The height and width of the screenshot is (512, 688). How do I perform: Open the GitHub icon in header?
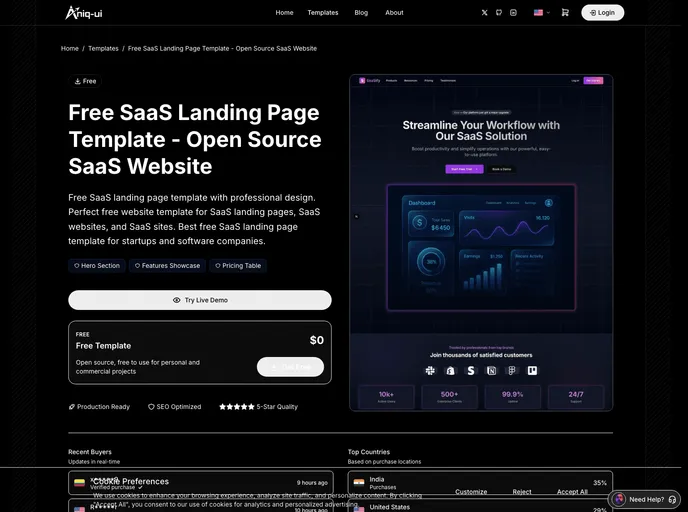499,13
